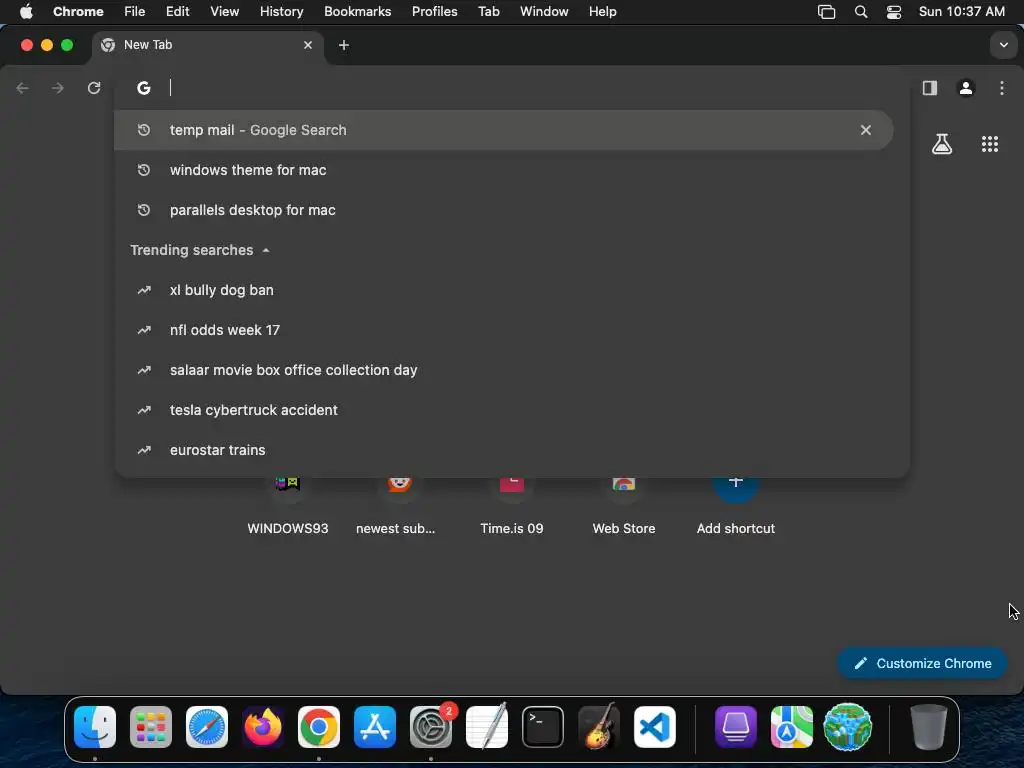Open the Bookmarks menu

point(357,12)
